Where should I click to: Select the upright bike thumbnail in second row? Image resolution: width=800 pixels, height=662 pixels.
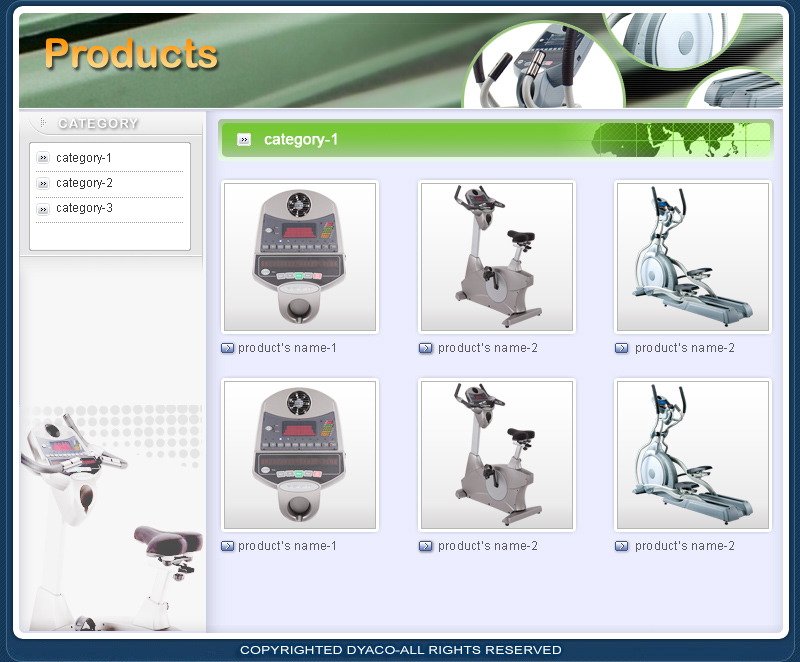pos(497,455)
